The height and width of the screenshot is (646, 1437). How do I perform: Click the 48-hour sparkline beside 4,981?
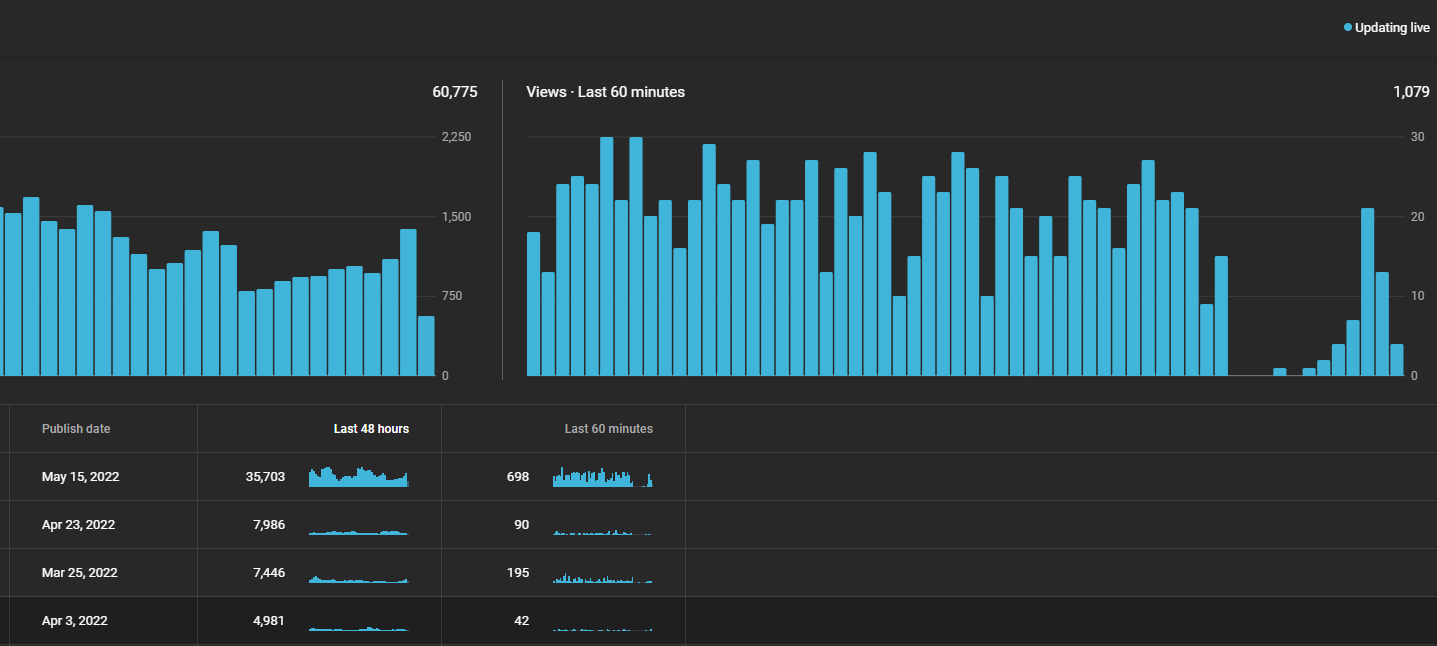tap(359, 629)
